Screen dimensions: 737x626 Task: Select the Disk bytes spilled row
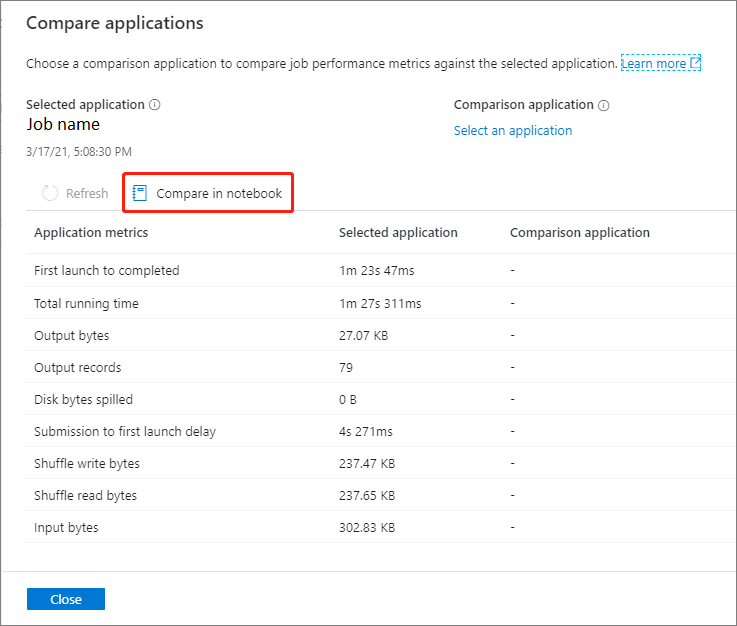(83, 399)
